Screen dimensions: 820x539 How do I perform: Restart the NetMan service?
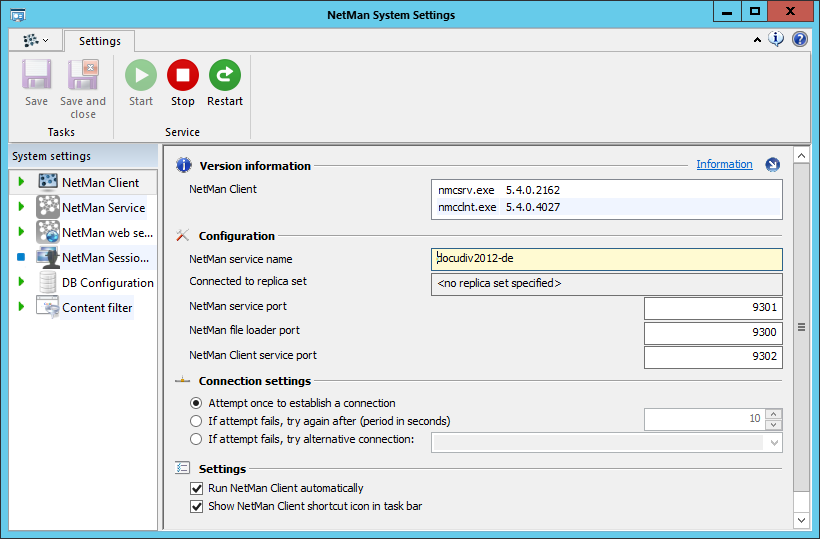click(x=225, y=75)
